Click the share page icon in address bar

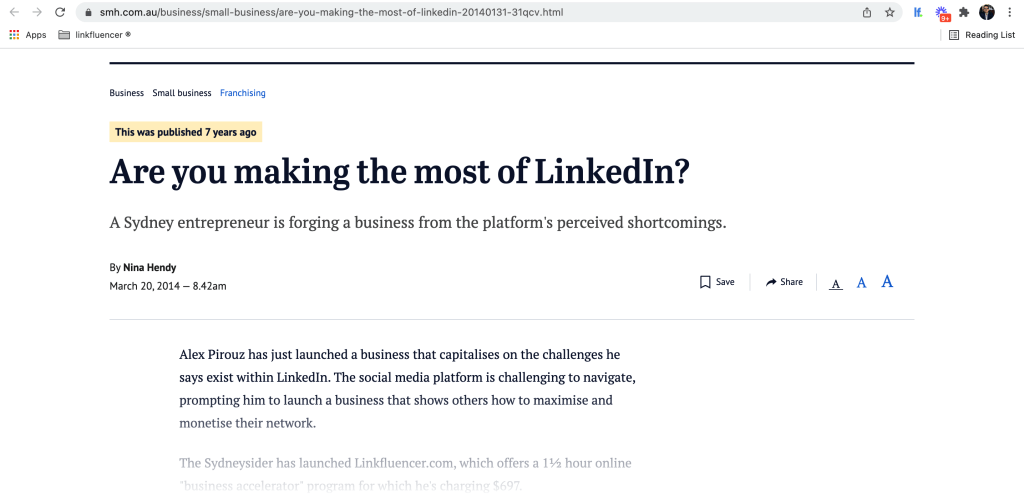tap(867, 12)
